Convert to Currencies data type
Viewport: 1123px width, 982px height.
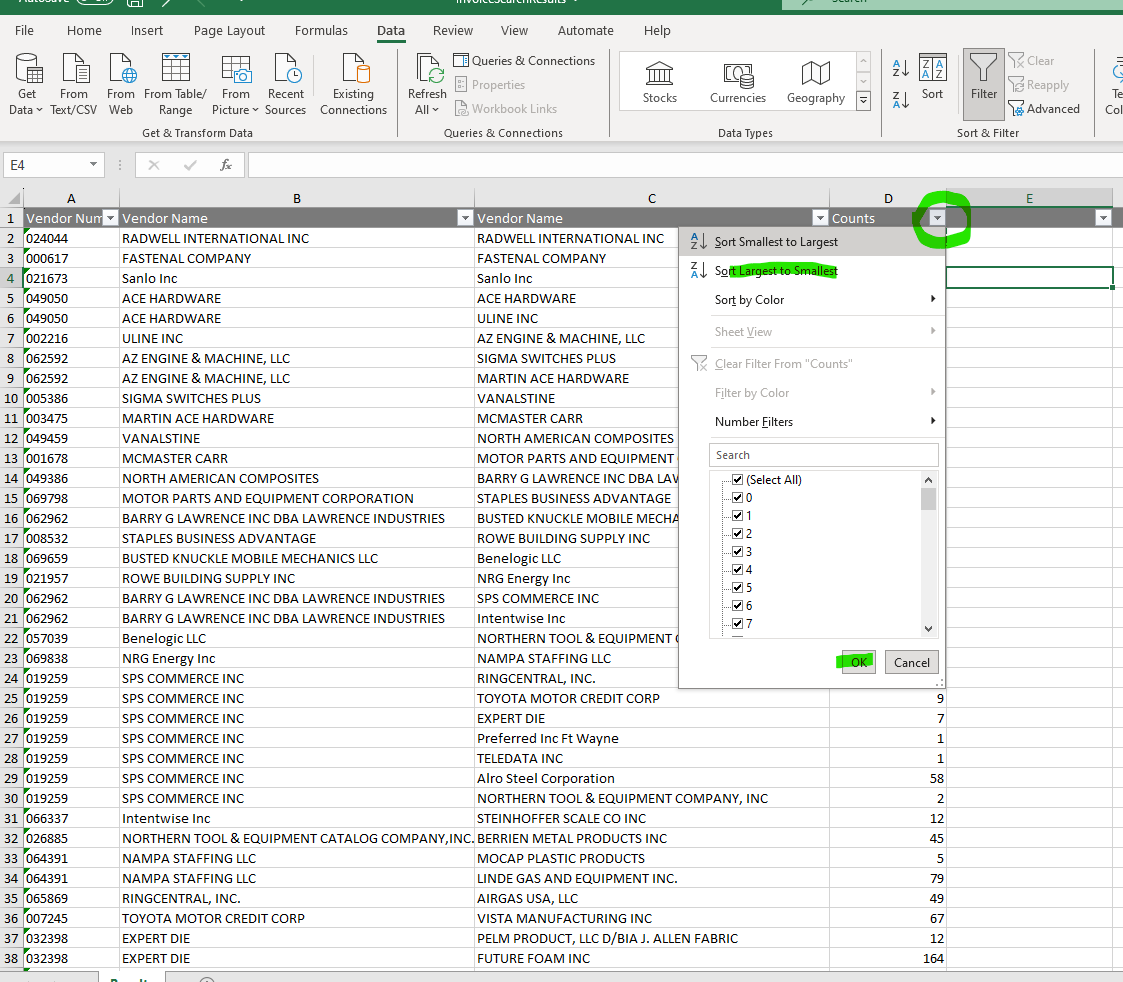point(738,82)
